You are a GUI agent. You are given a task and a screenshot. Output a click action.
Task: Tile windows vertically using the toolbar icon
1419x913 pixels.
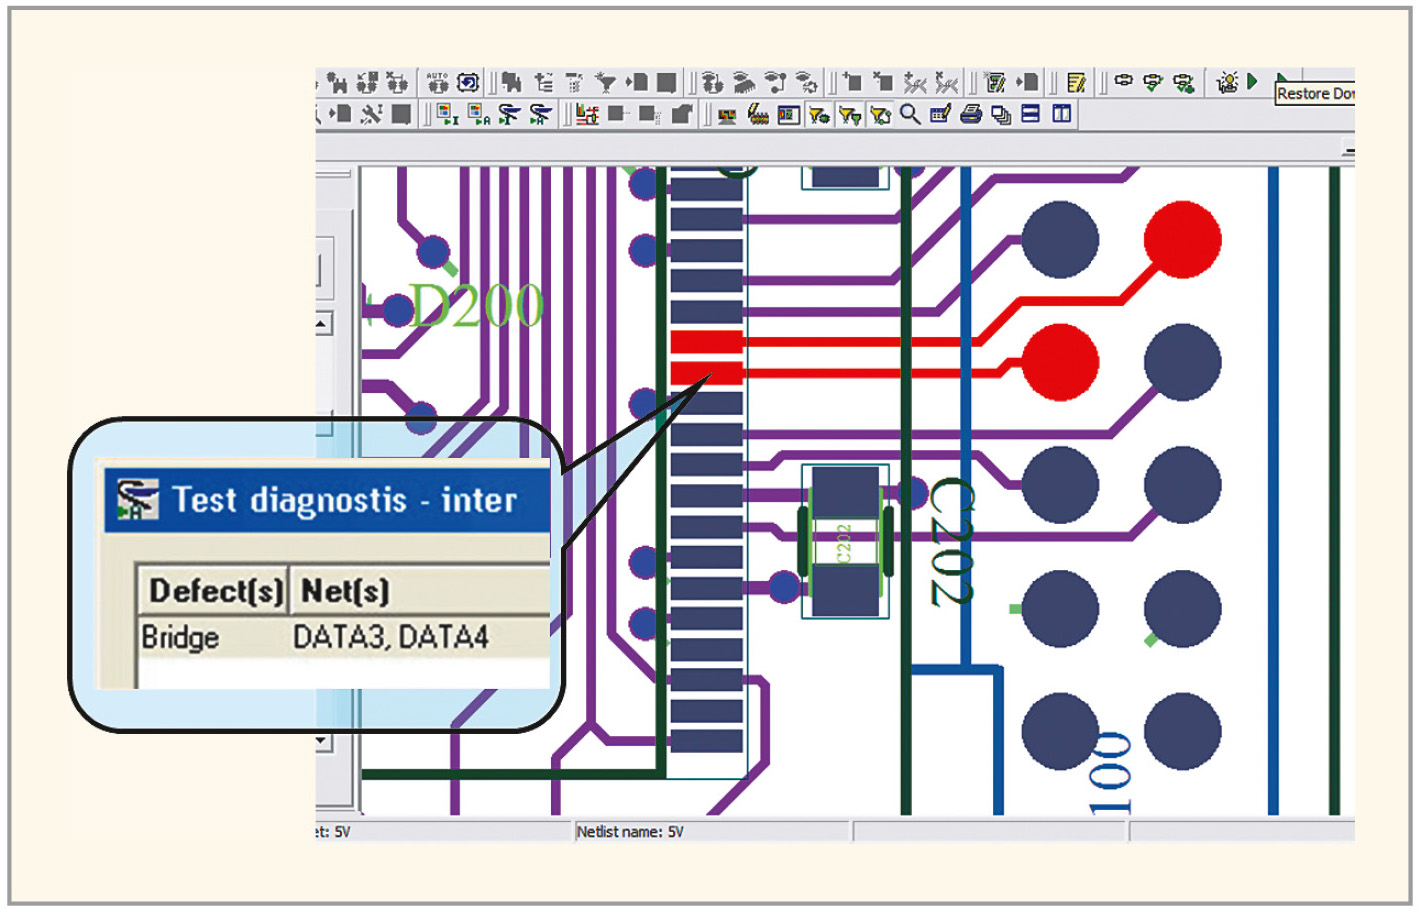point(1061,114)
